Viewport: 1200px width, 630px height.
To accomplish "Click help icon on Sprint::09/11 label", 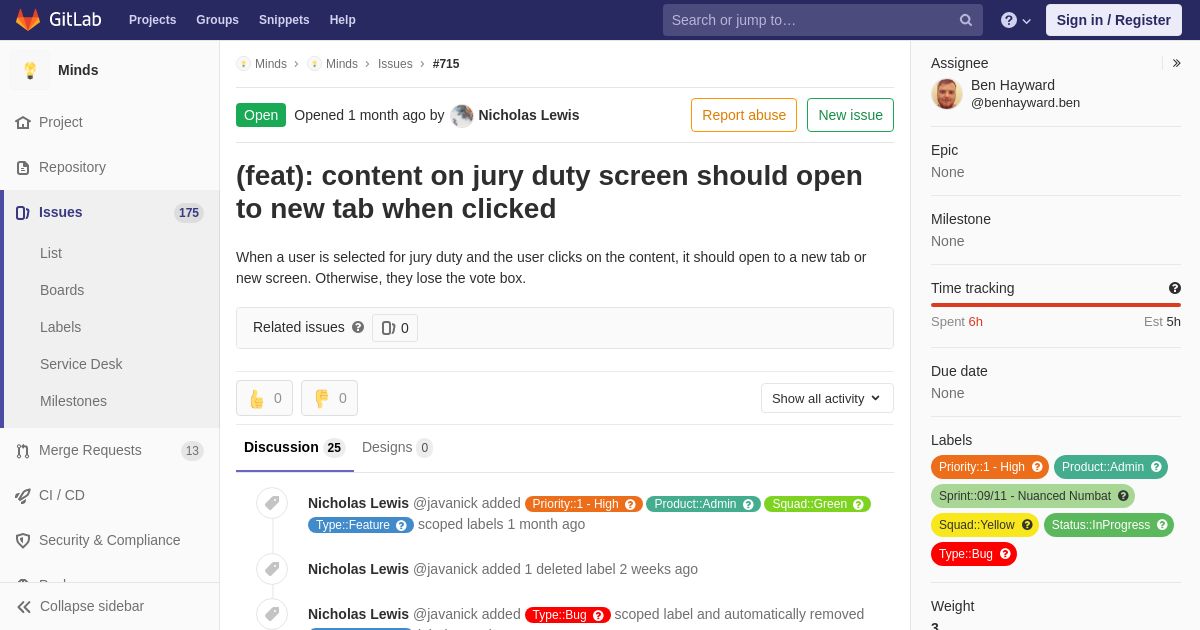I will click(x=1123, y=496).
